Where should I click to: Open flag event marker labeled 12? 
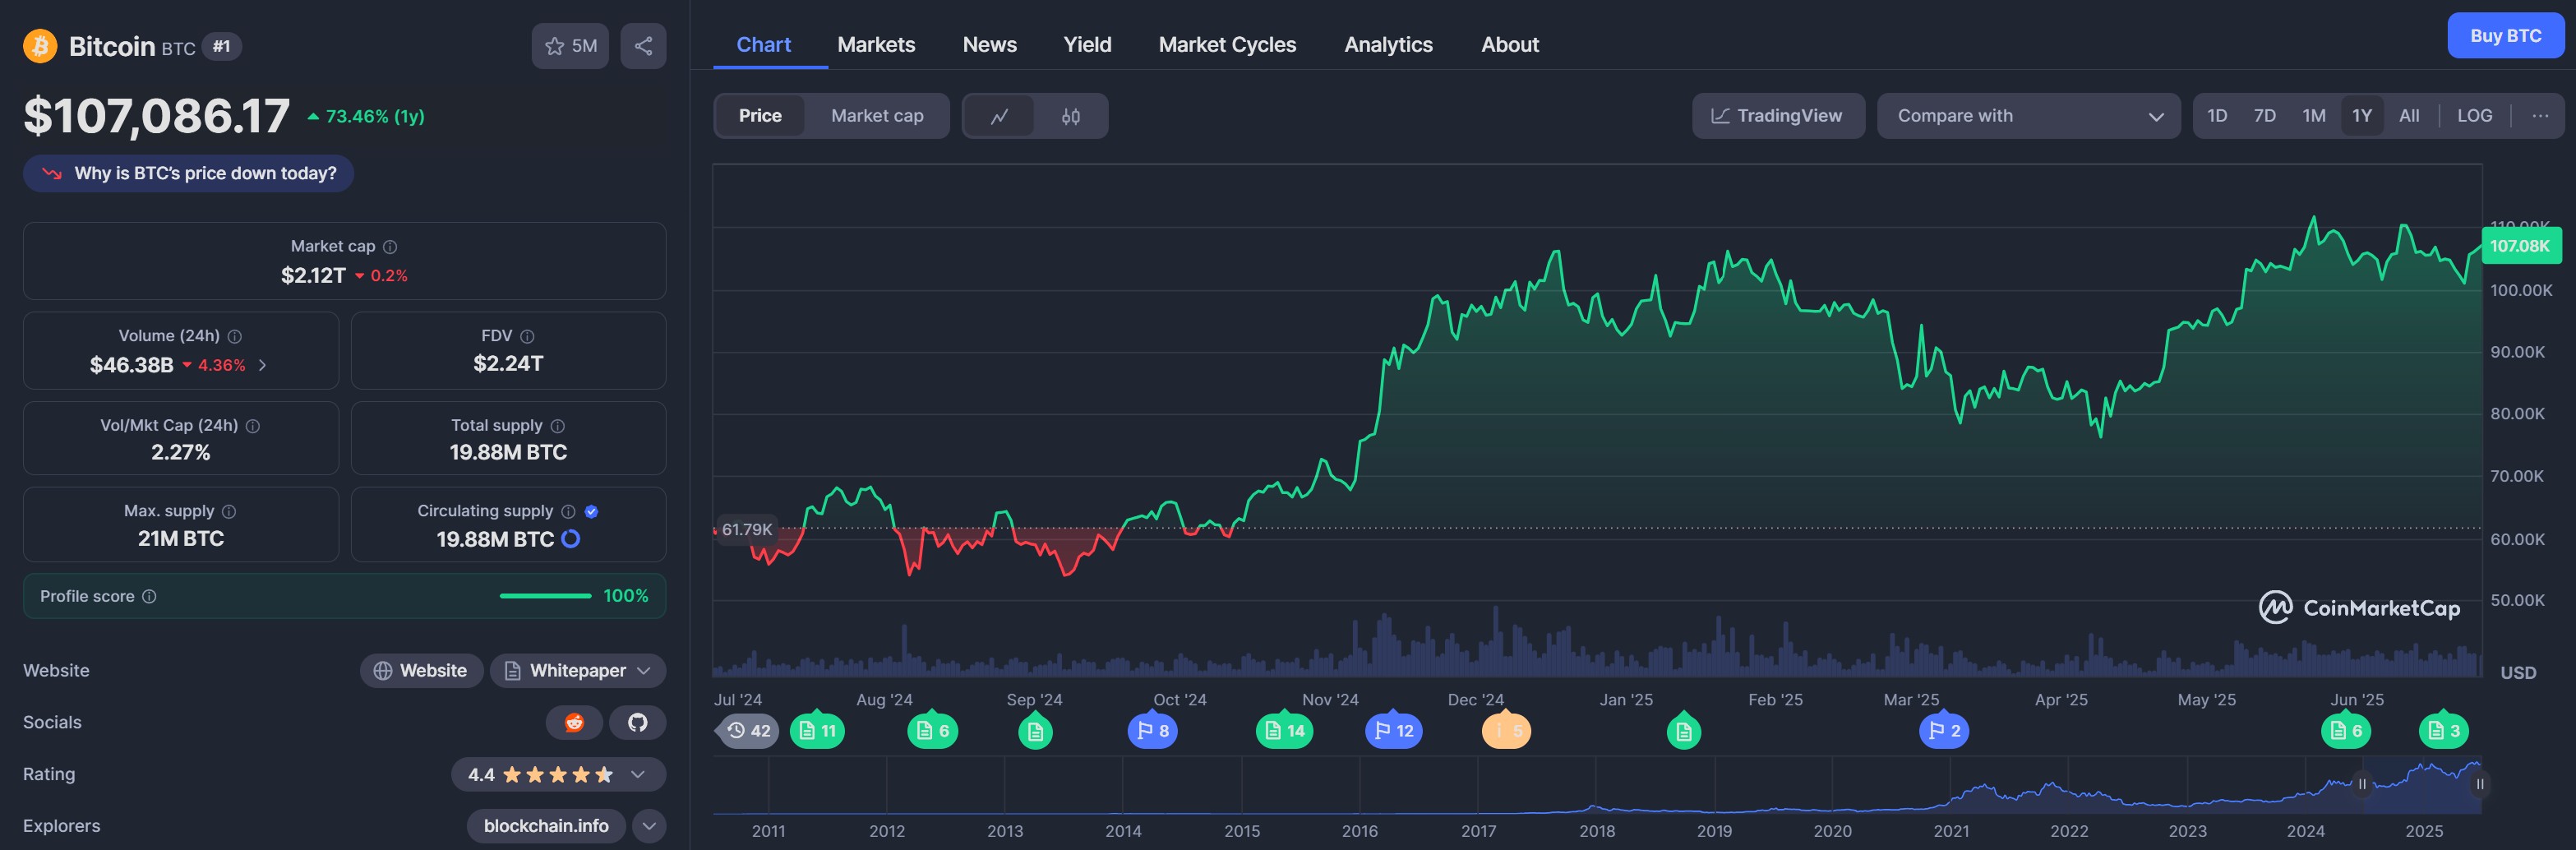tap(1394, 731)
